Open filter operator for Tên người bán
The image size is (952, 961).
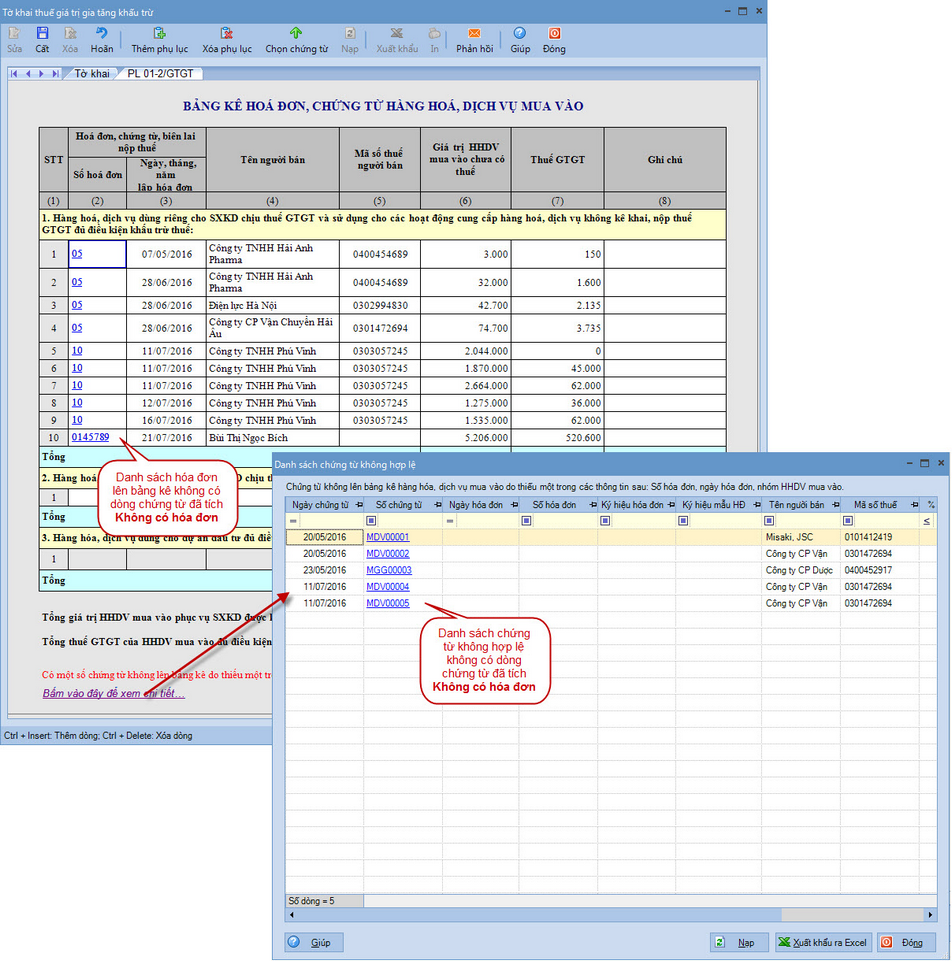point(769,521)
